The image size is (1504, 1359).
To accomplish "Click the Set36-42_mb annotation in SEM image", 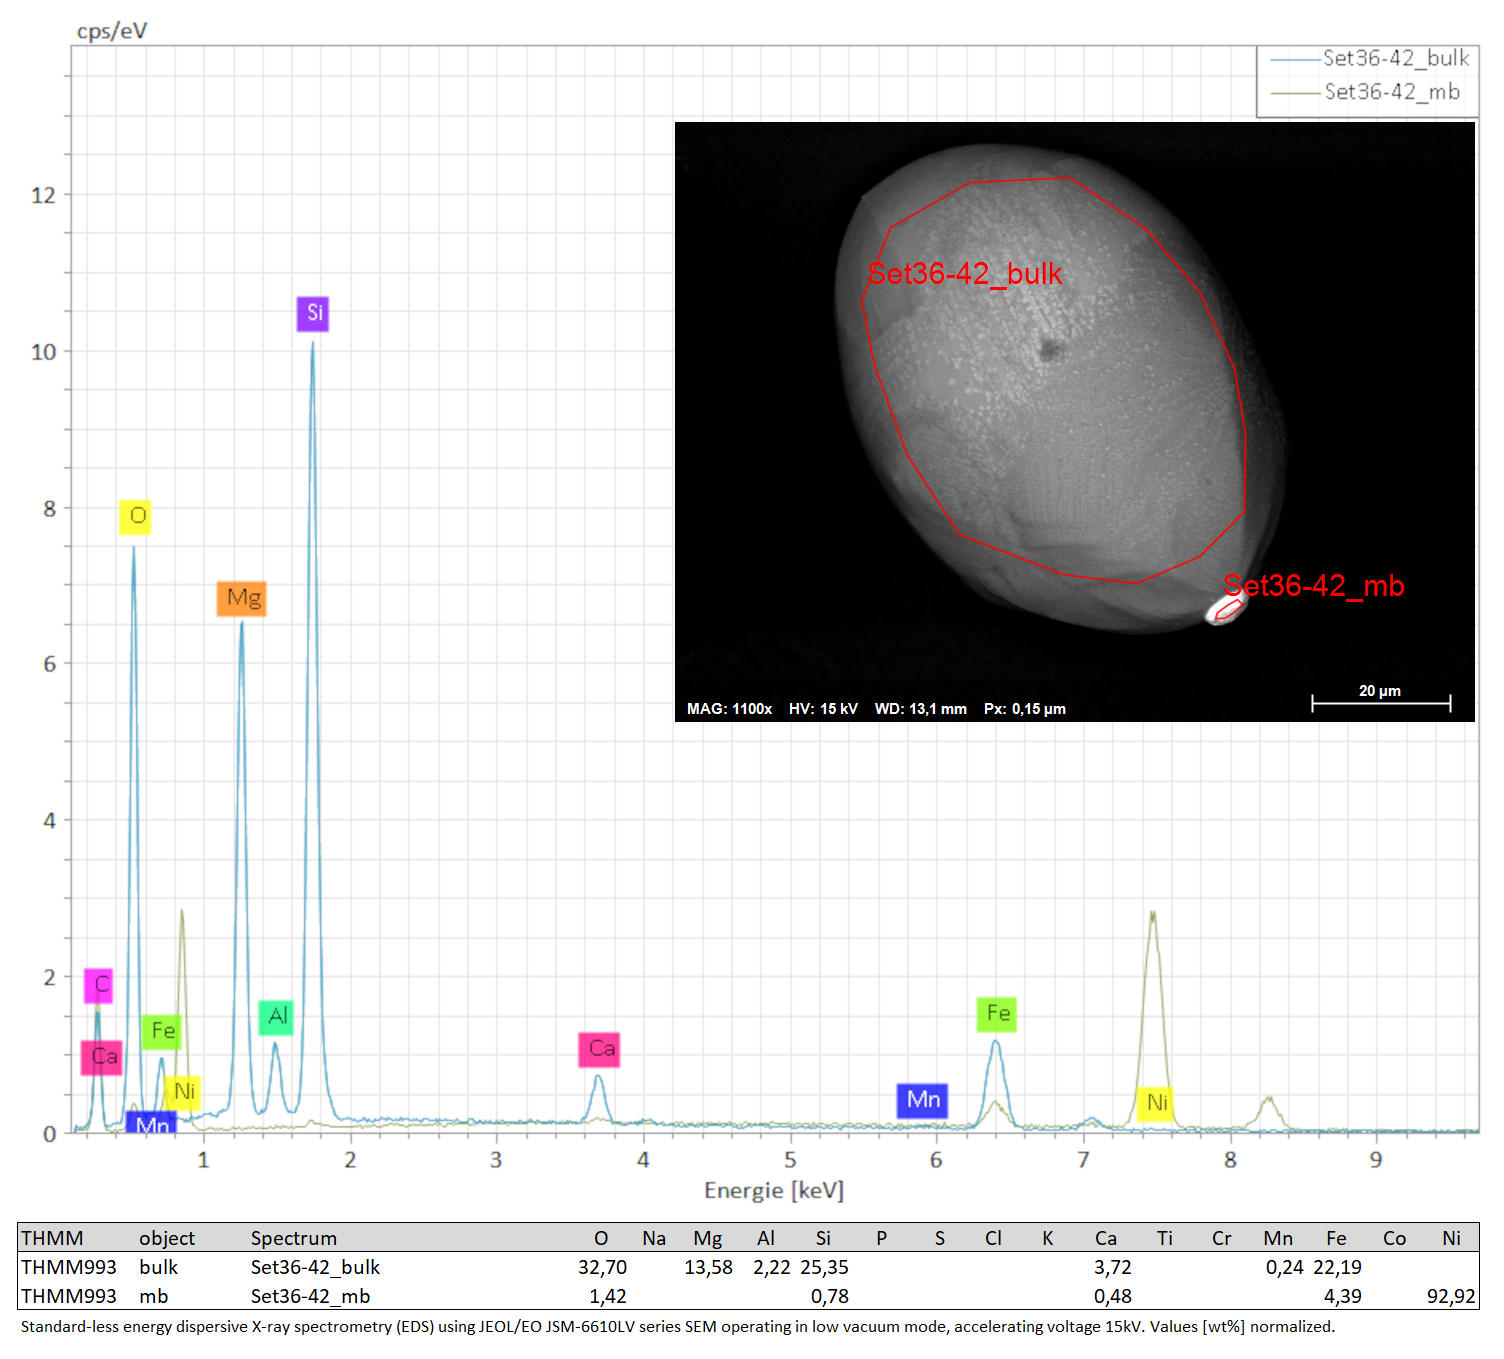I will tap(1314, 586).
